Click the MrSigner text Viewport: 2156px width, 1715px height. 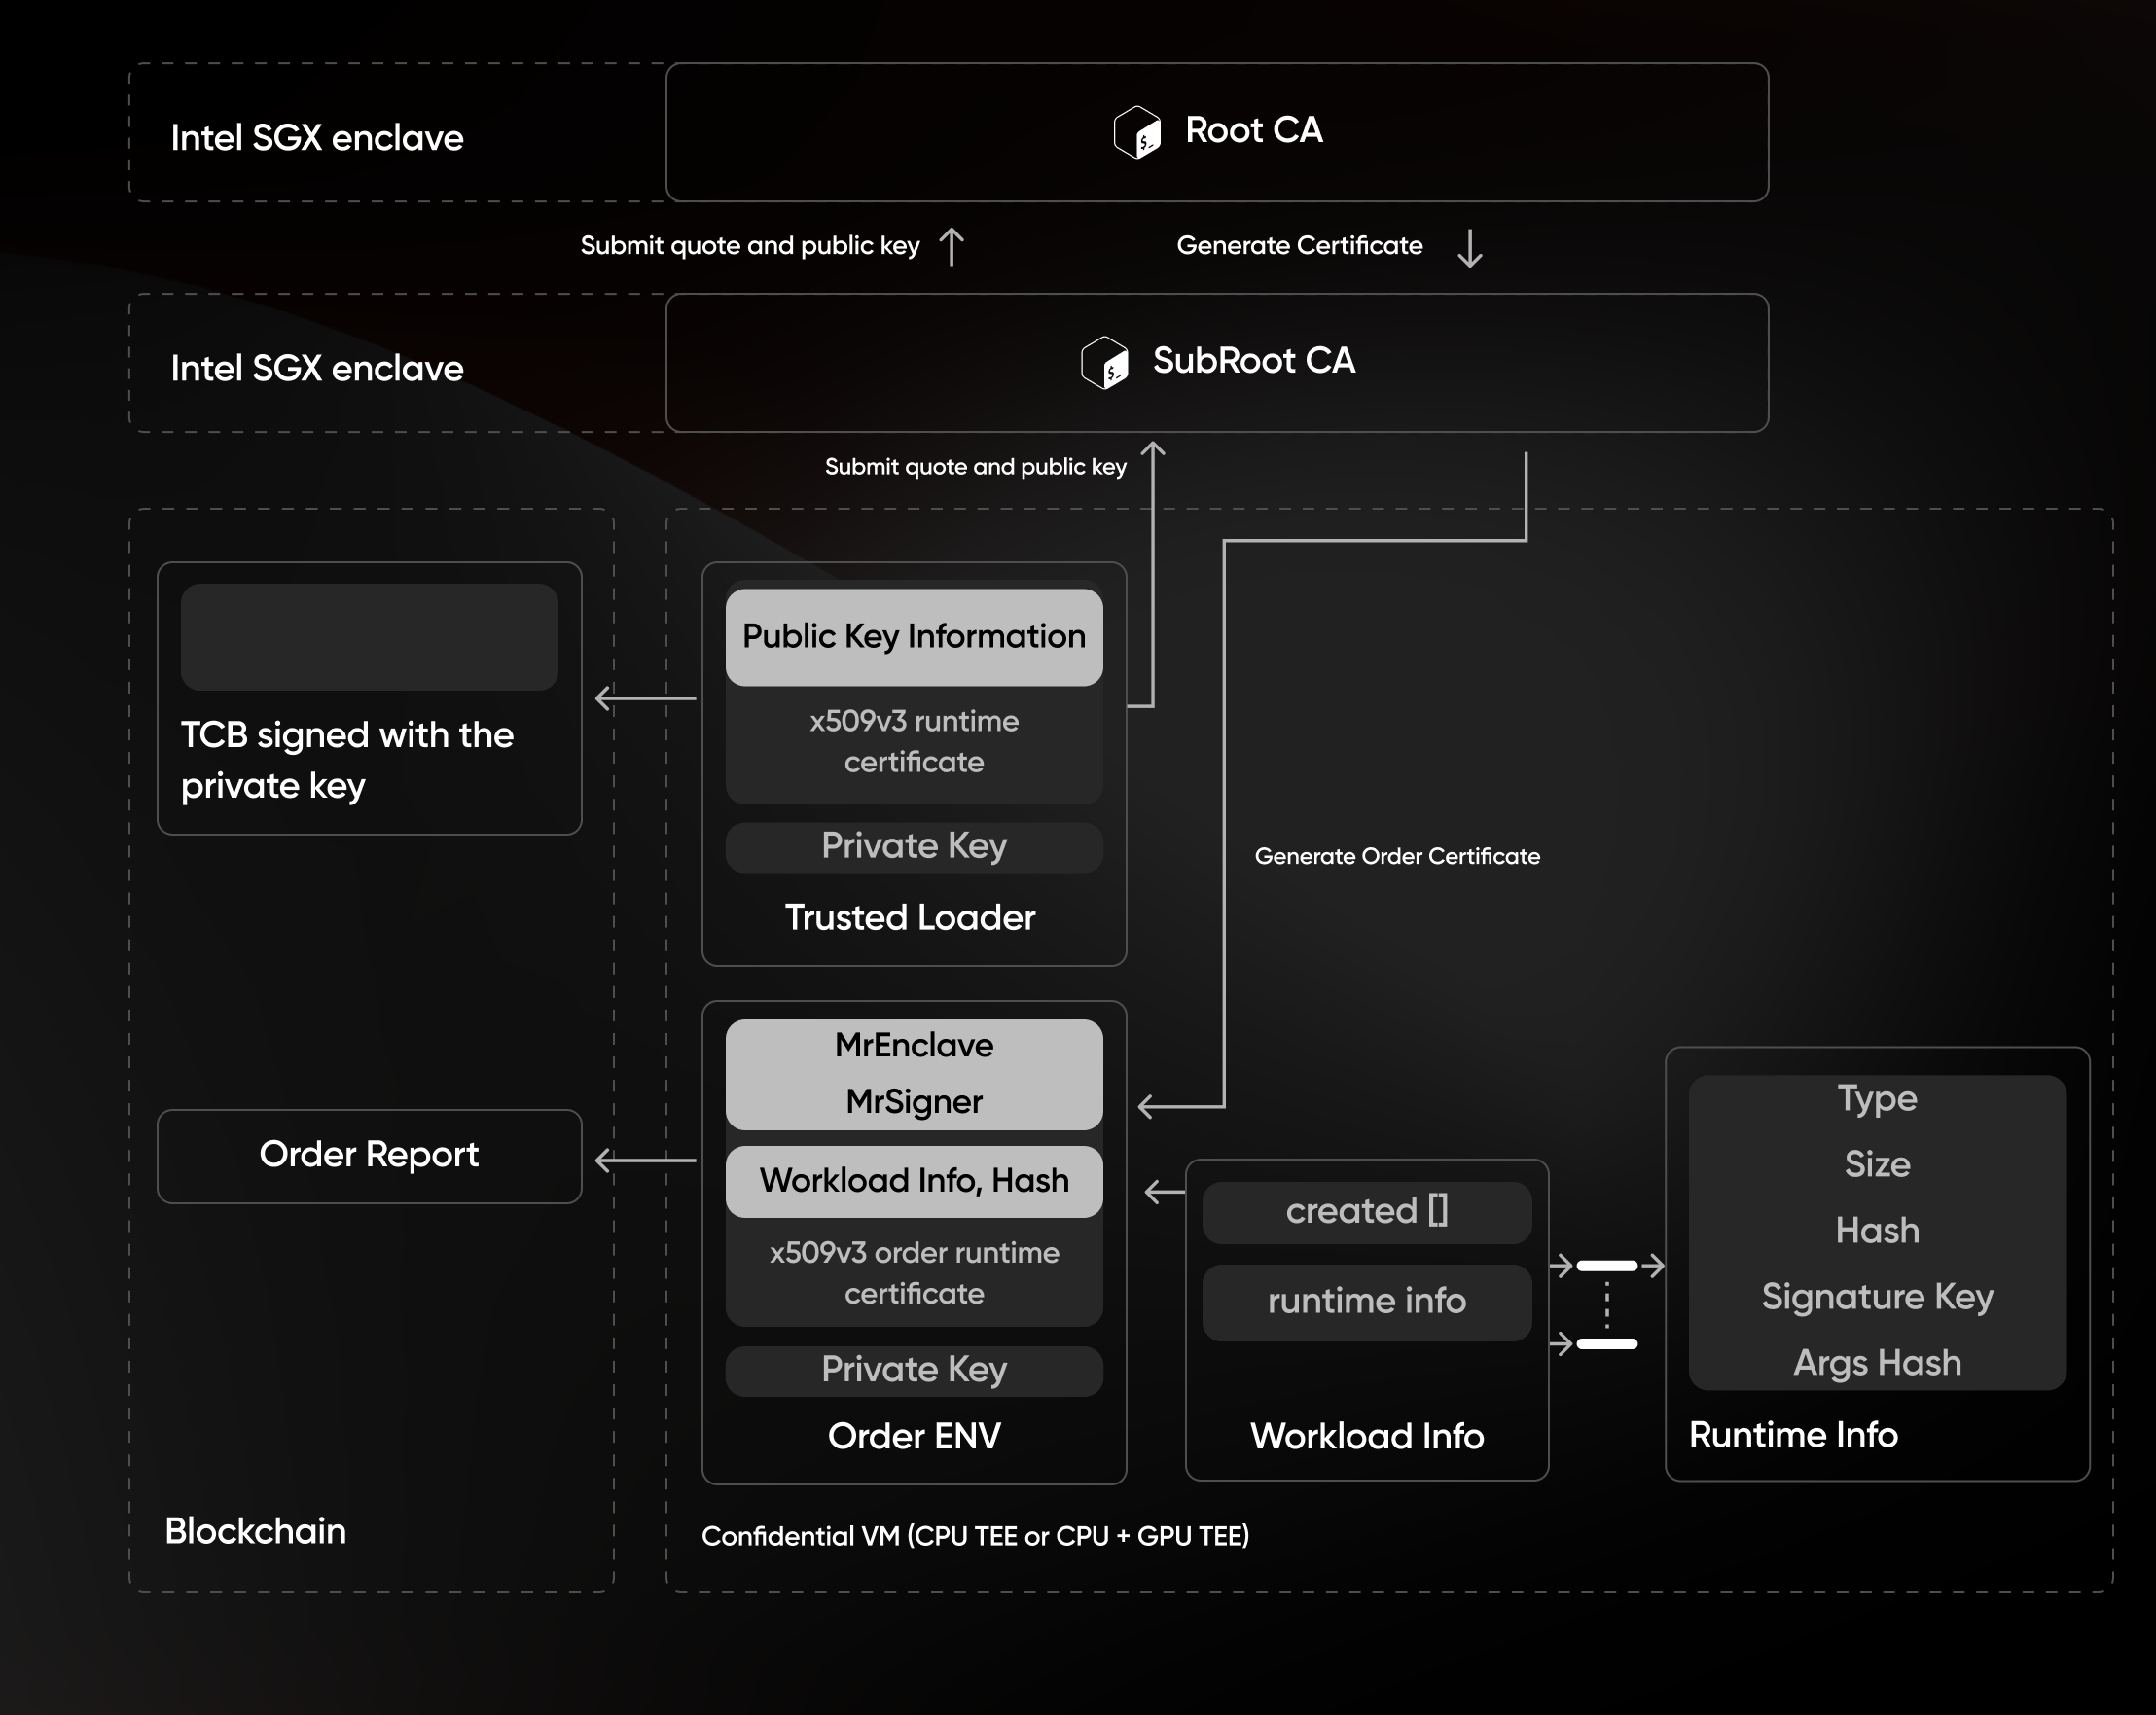pos(914,1102)
